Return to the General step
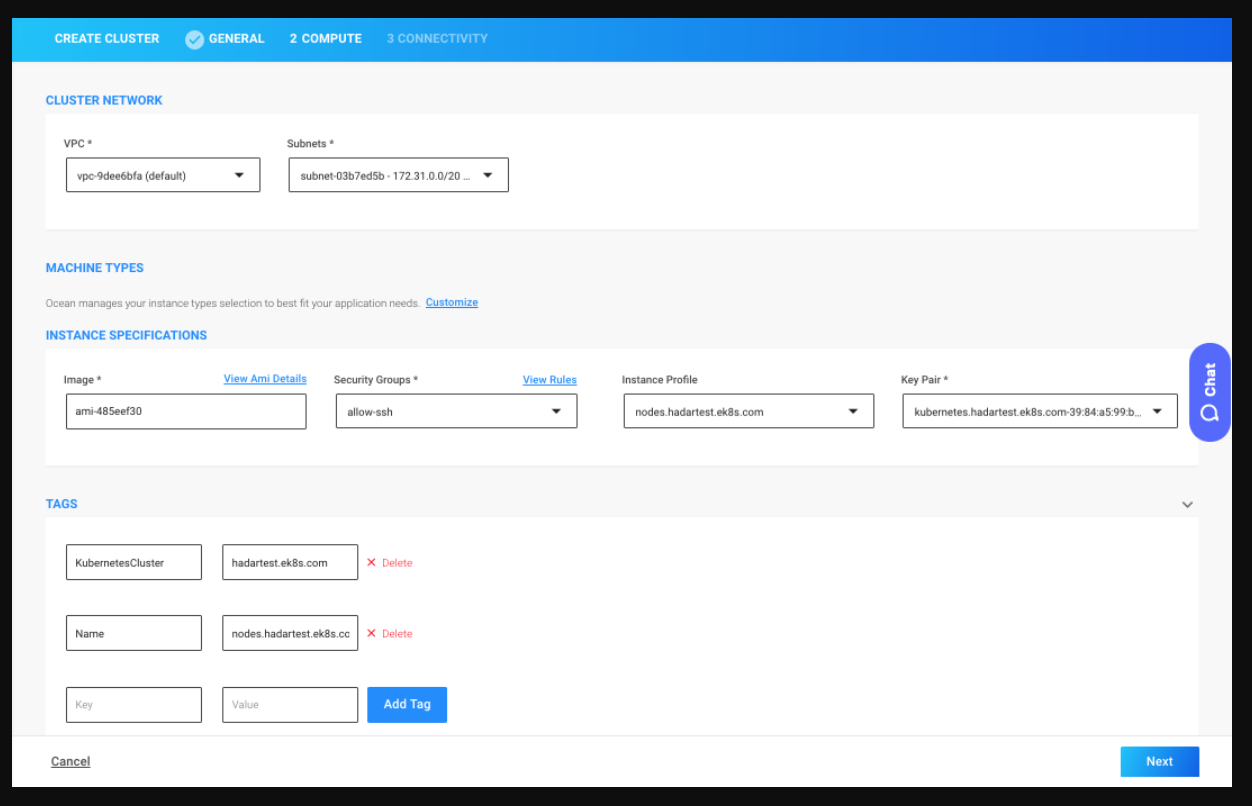The height and width of the screenshot is (806, 1252). coord(236,39)
